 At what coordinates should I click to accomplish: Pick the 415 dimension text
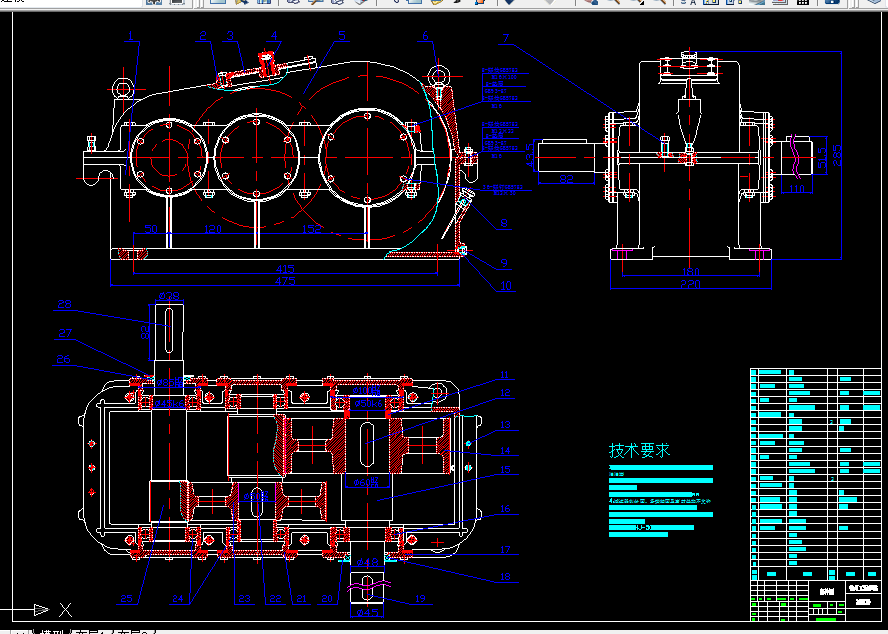click(x=285, y=269)
